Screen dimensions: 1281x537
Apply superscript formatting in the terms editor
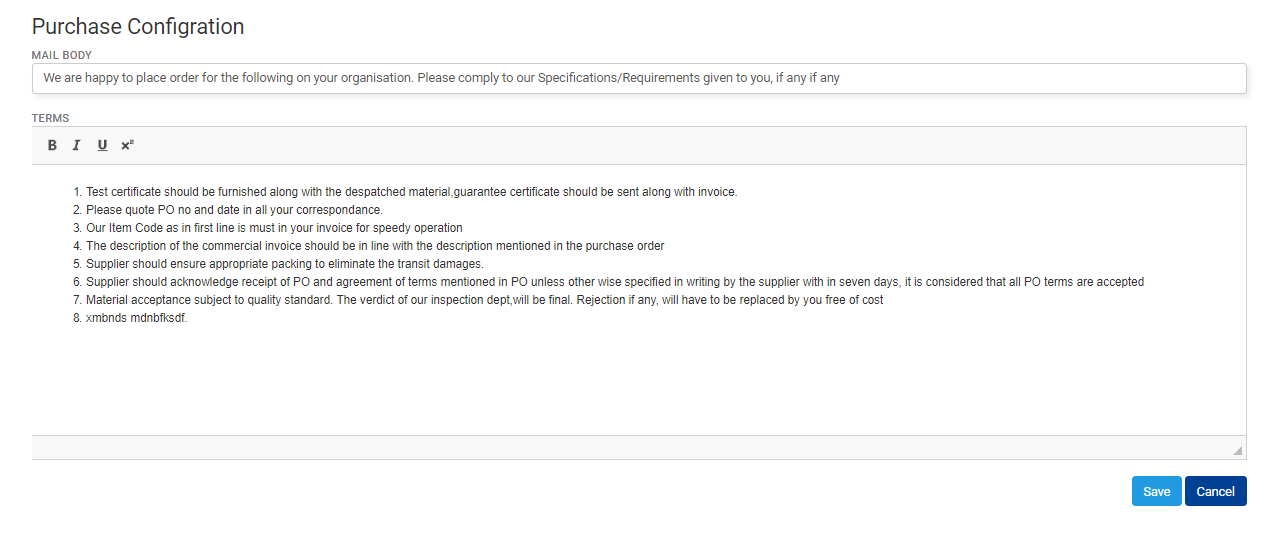point(127,145)
